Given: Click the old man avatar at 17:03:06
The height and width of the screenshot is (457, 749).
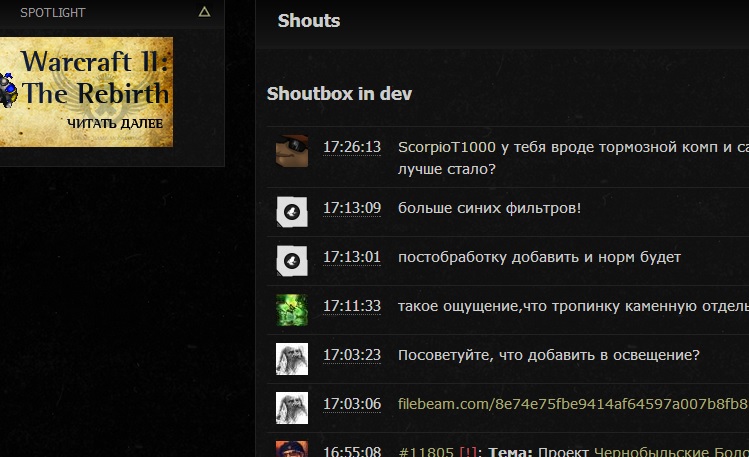Looking at the screenshot, I should click(292, 408).
